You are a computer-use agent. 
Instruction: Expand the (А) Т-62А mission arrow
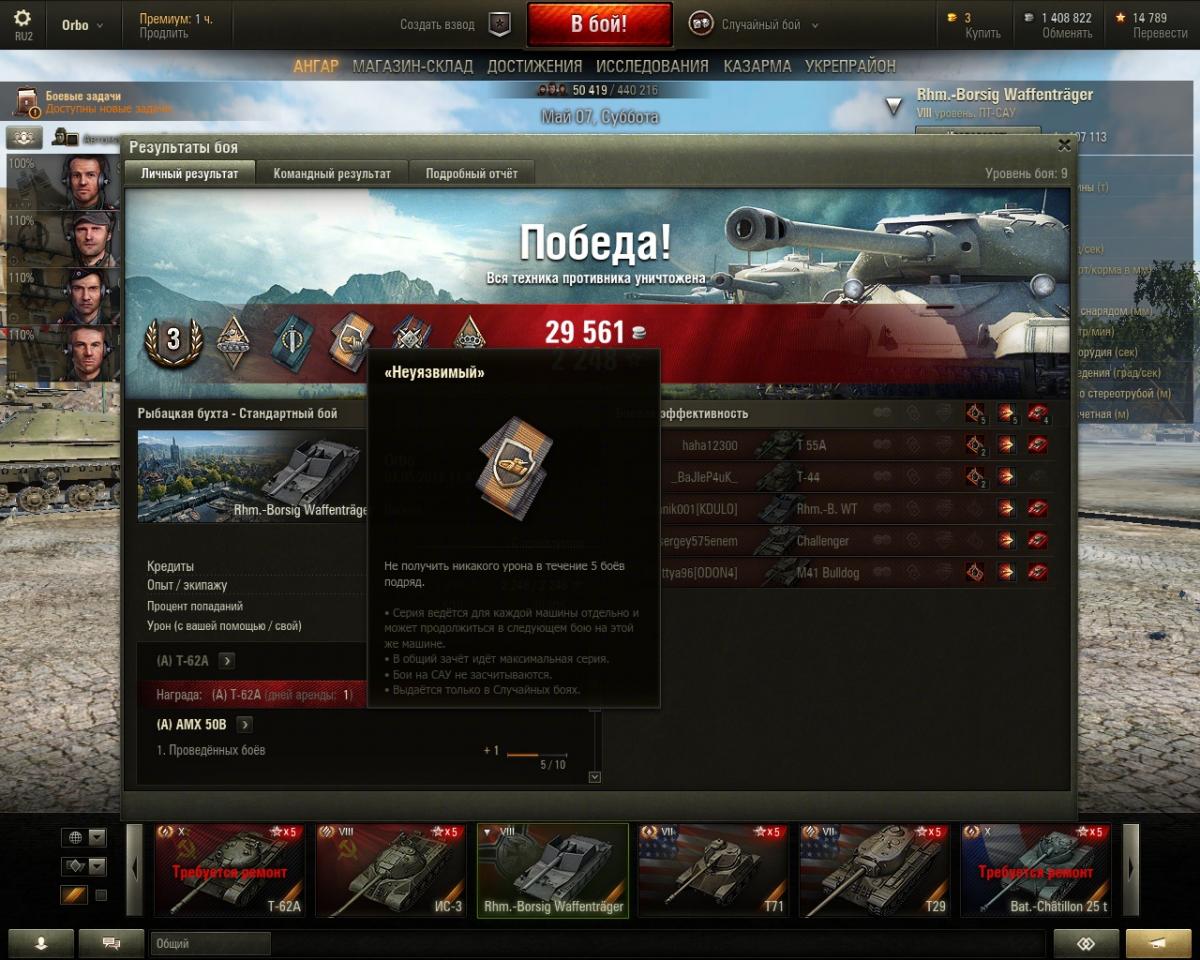227,660
